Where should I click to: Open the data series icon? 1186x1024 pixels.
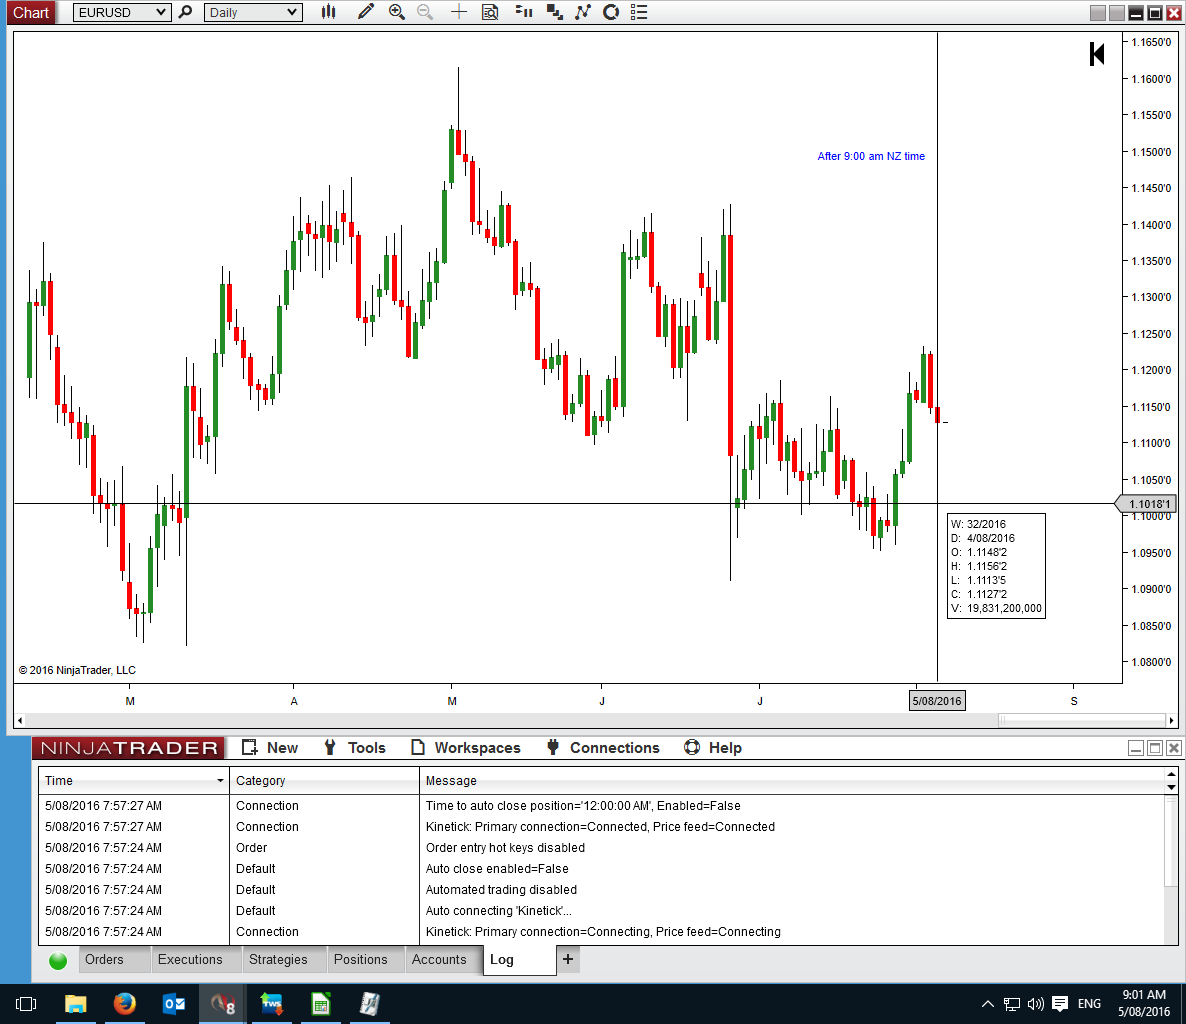pyautogui.click(x=554, y=12)
